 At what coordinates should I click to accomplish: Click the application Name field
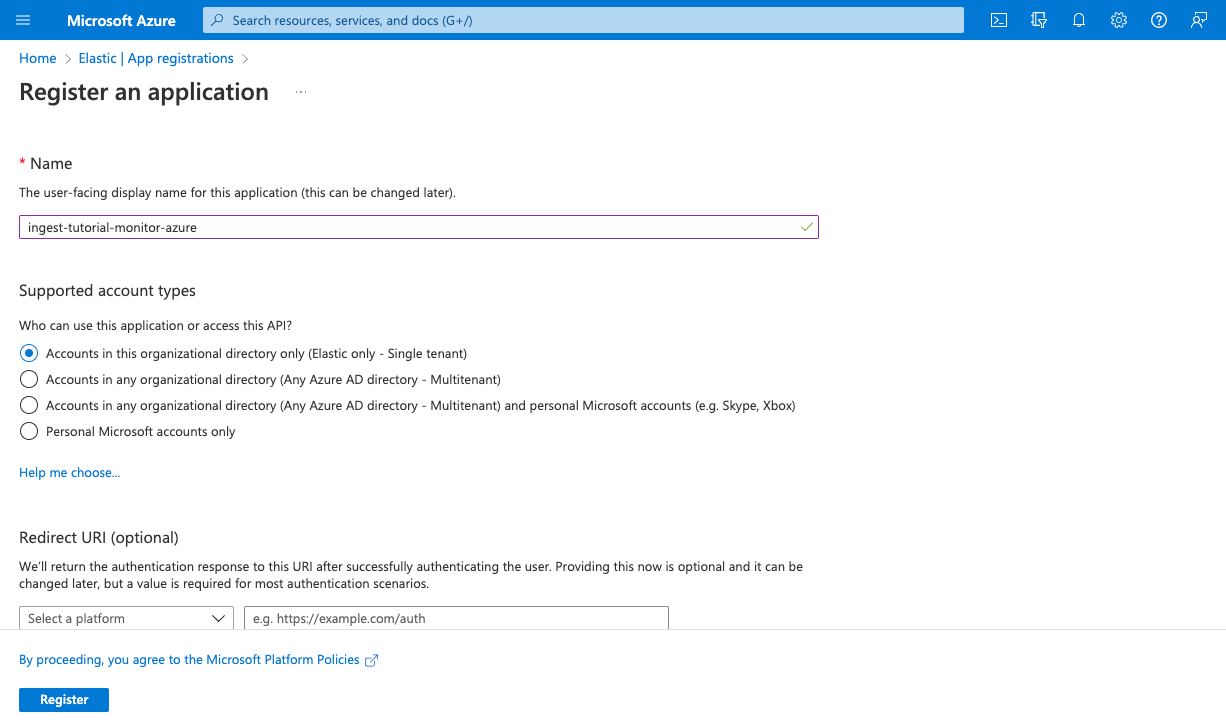pos(417,227)
